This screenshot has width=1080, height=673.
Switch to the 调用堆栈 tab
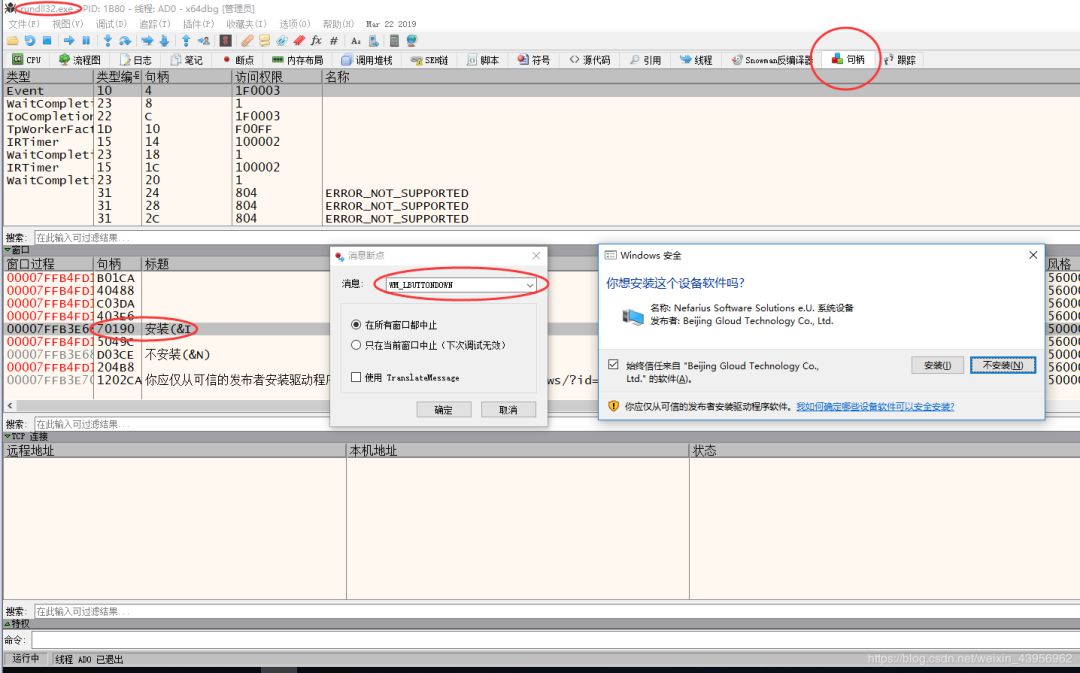(x=367, y=60)
